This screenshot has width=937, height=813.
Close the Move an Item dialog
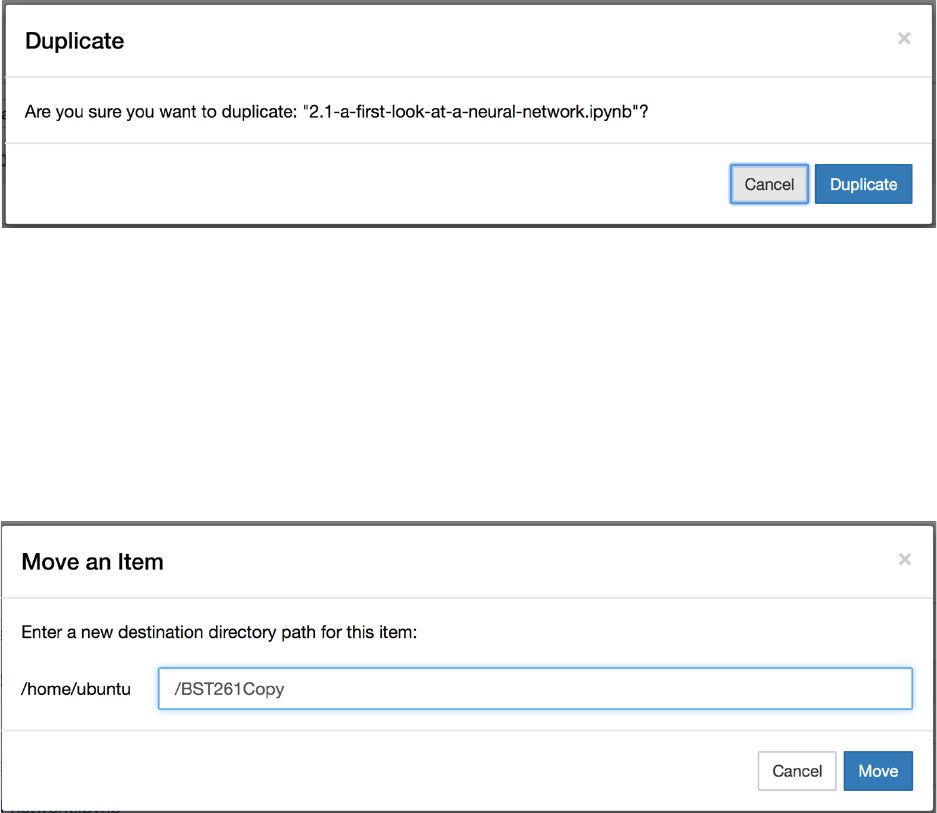pos(904,559)
